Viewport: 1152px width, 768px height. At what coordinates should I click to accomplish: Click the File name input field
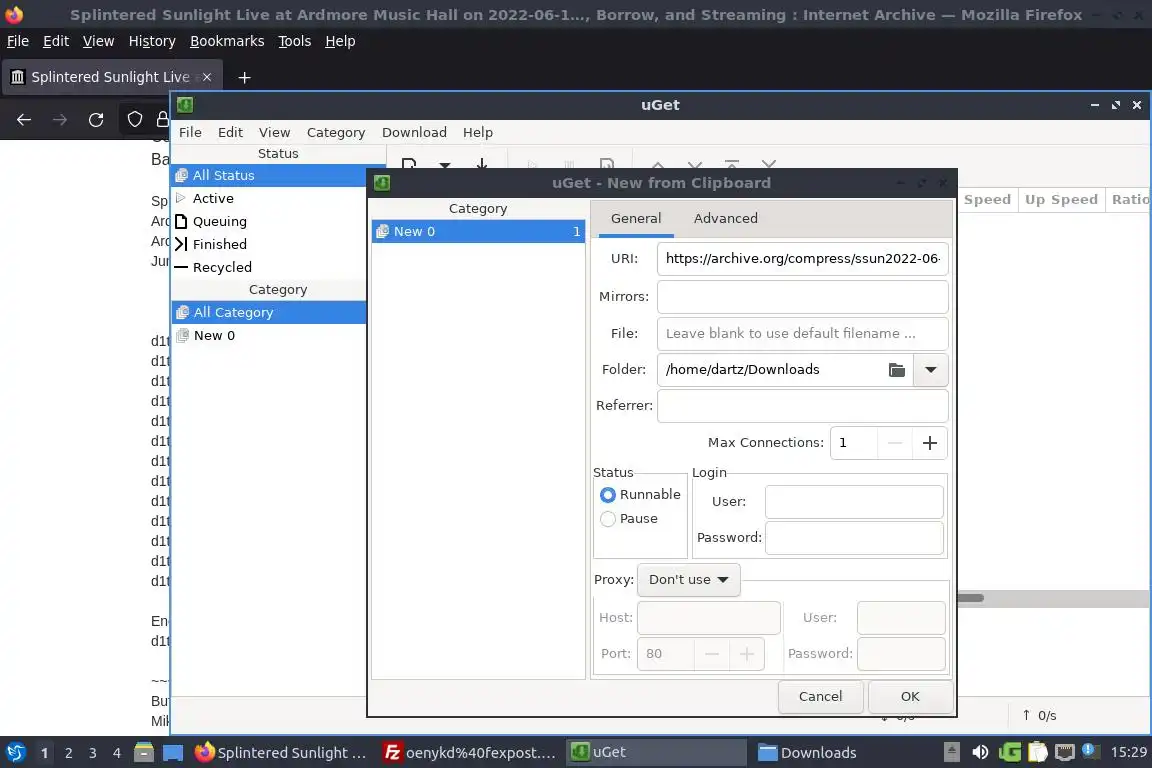pyautogui.click(x=802, y=334)
